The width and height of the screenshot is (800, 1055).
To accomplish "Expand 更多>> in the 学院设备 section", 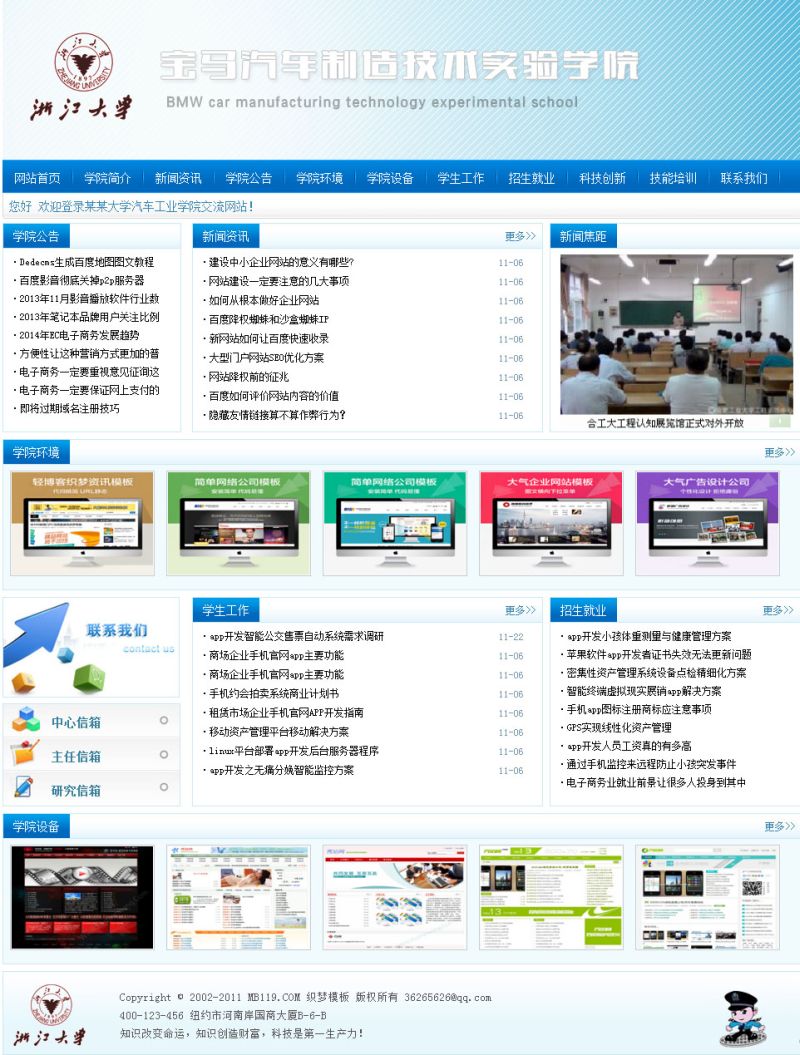I will [779, 826].
